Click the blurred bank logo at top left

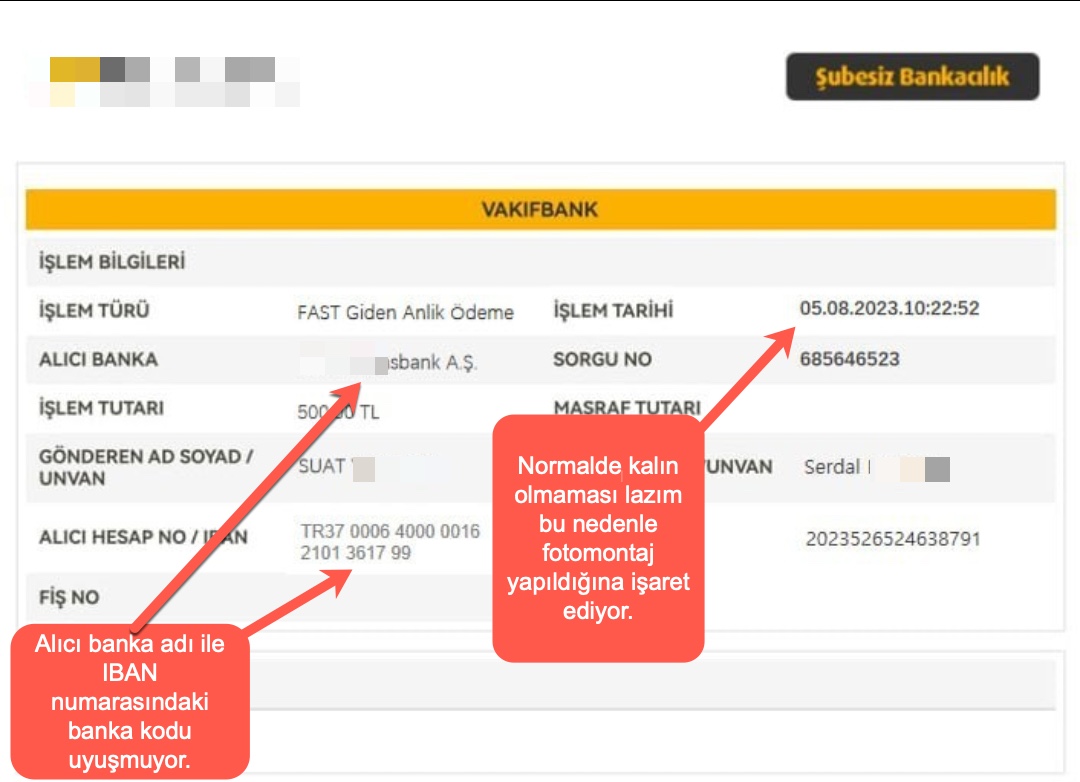point(164,82)
